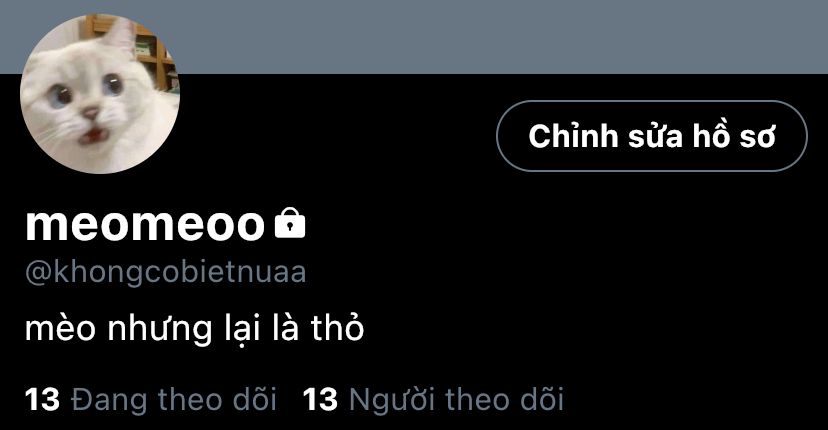The width and height of the screenshot is (828, 430).
Task: Click the number 13 before Người theo dõi
Action: [321, 399]
